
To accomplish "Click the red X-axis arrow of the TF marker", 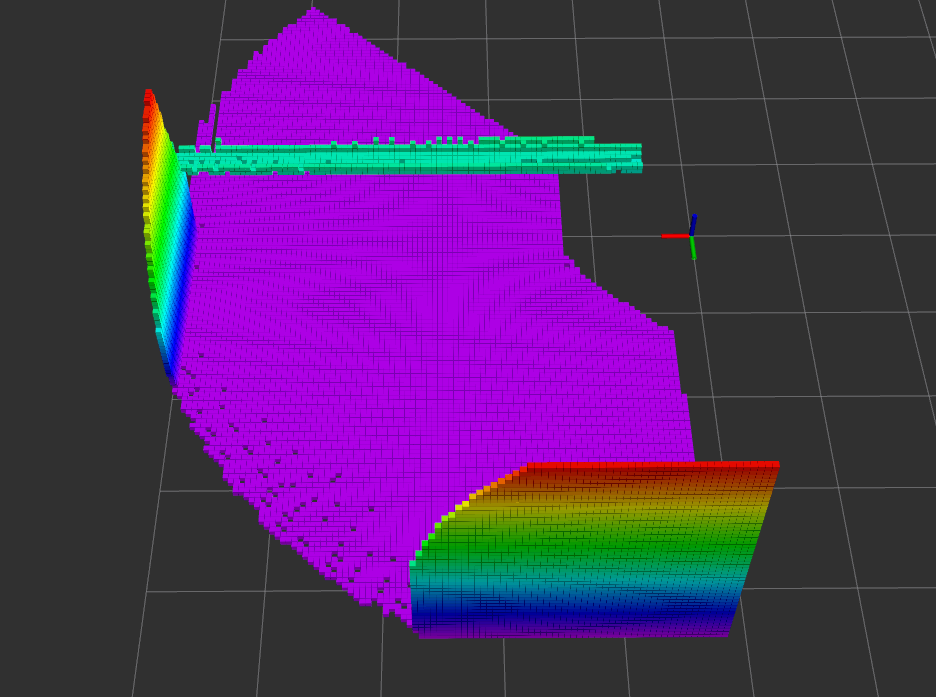I will click(x=677, y=235).
